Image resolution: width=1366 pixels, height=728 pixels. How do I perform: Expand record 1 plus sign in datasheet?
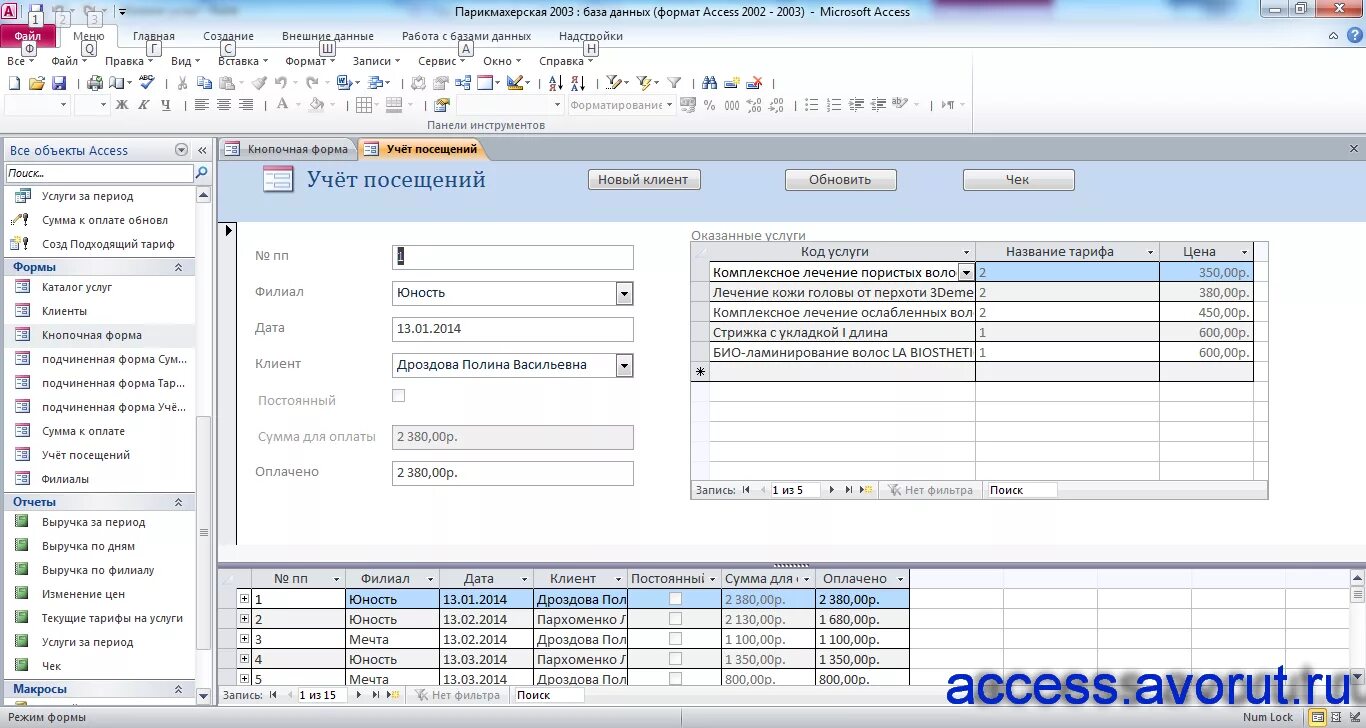pos(244,599)
